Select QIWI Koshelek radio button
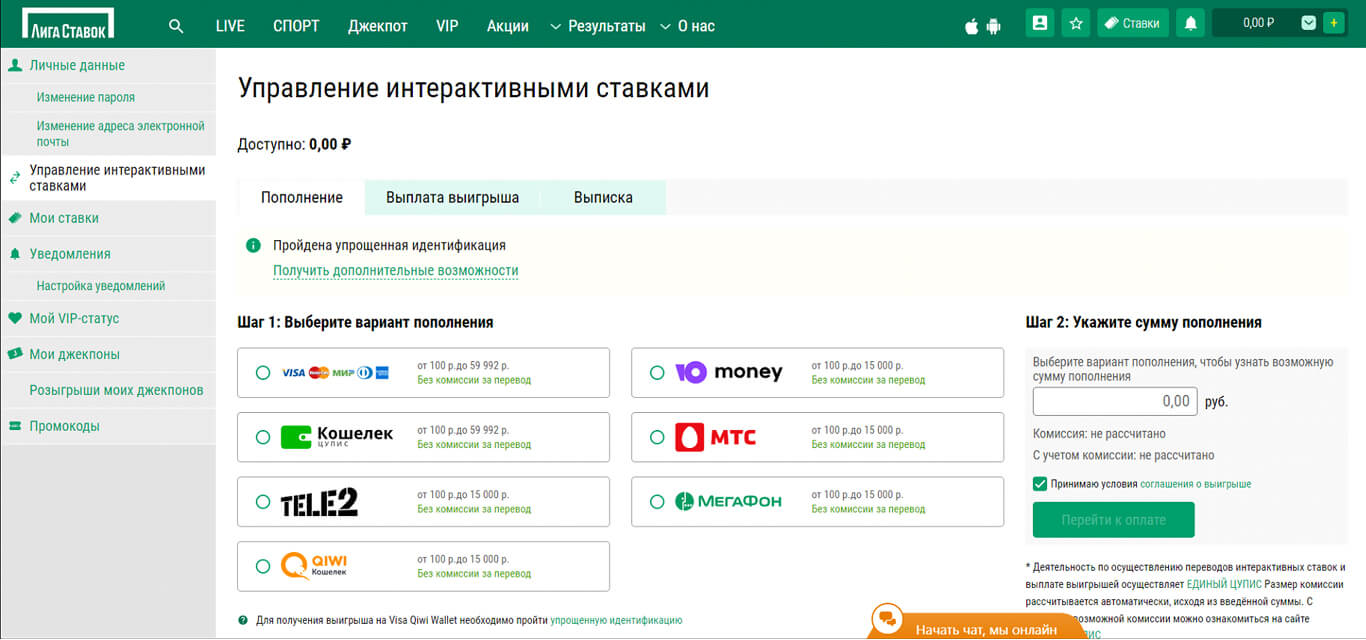Screen dimensions: 1366x640 click(x=263, y=566)
